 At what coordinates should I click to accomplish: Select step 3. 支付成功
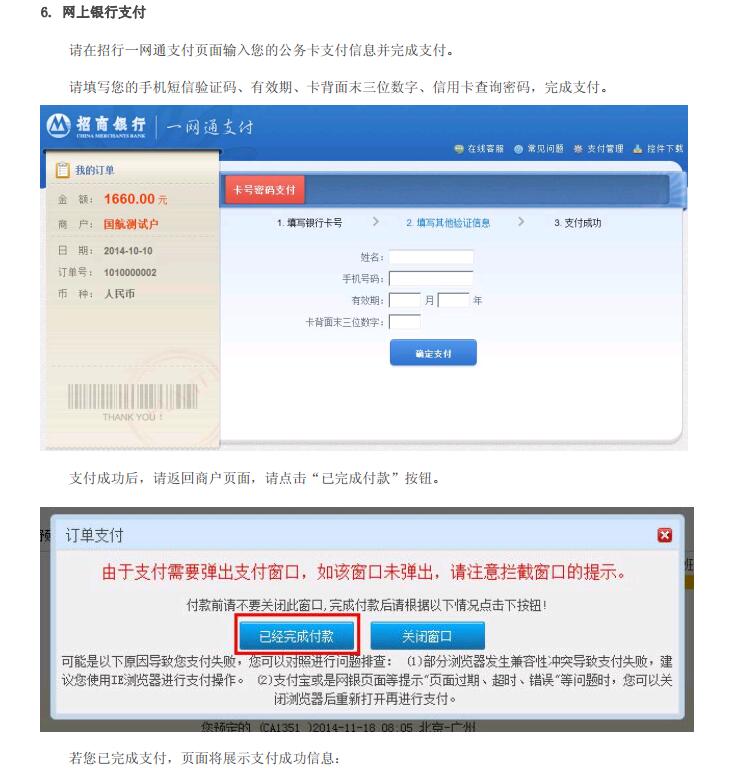point(577,223)
